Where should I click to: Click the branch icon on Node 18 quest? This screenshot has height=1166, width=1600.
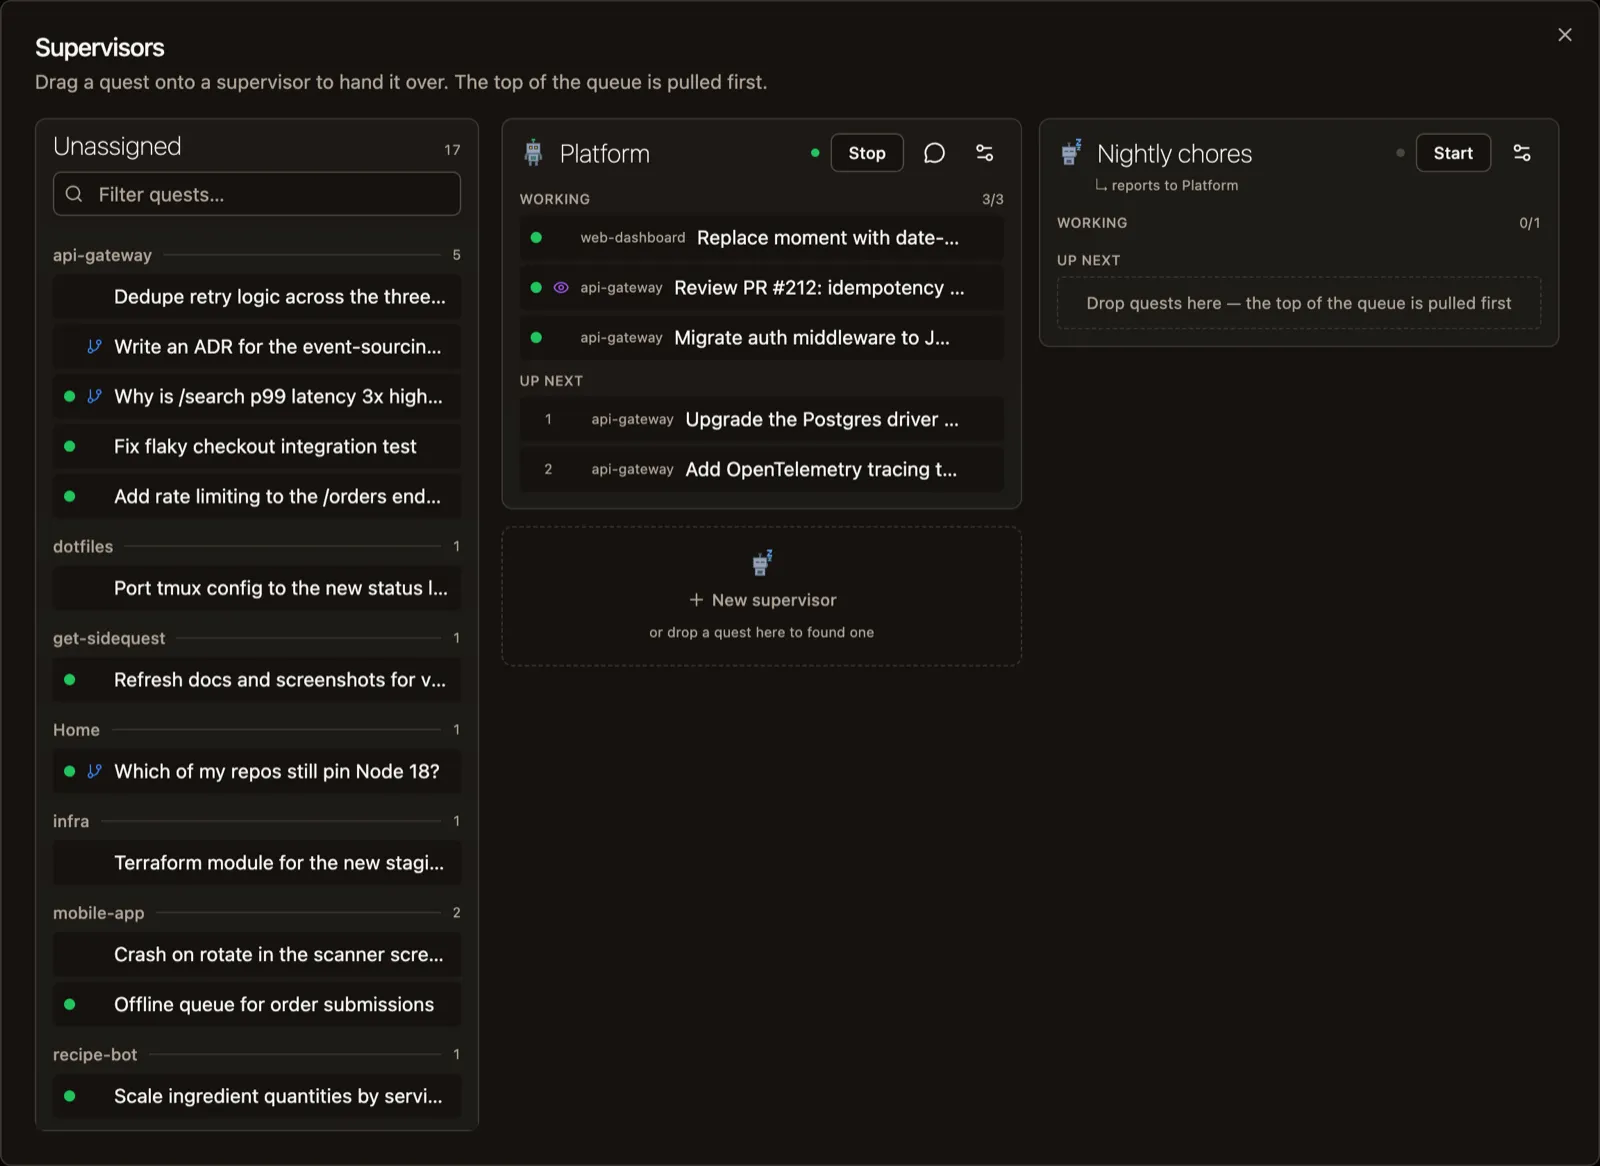click(94, 772)
